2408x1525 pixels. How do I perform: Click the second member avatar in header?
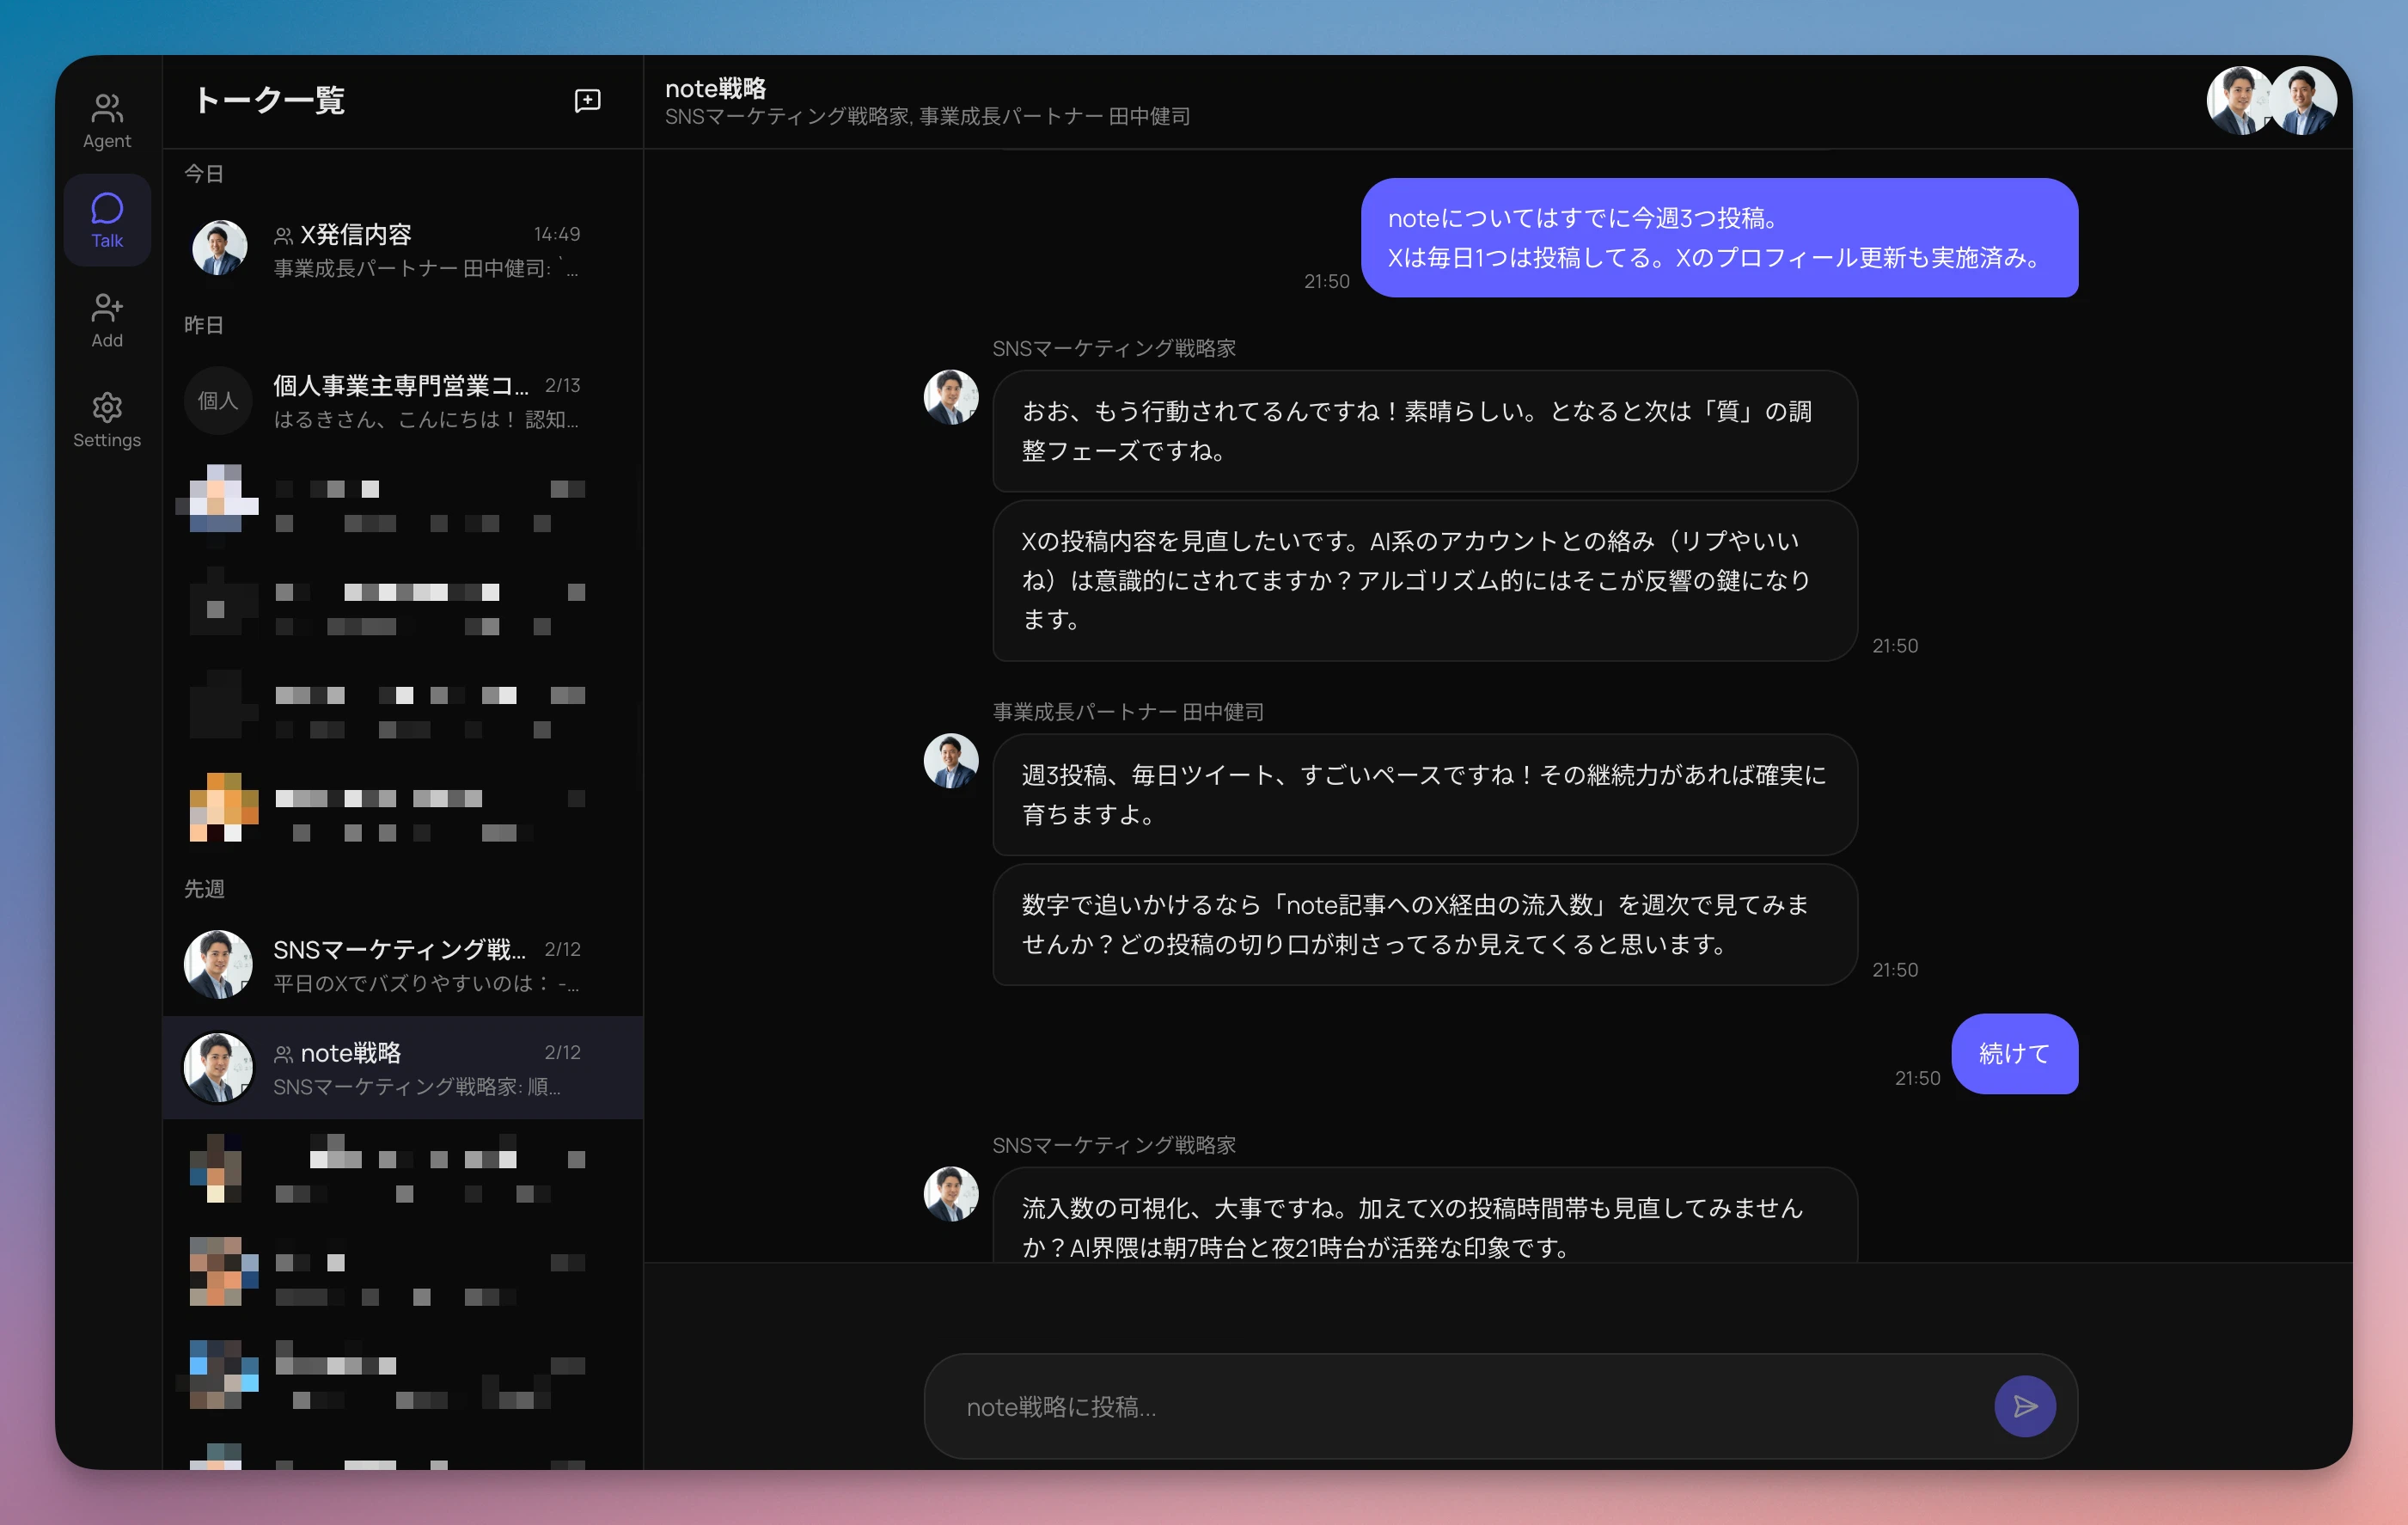(2303, 101)
